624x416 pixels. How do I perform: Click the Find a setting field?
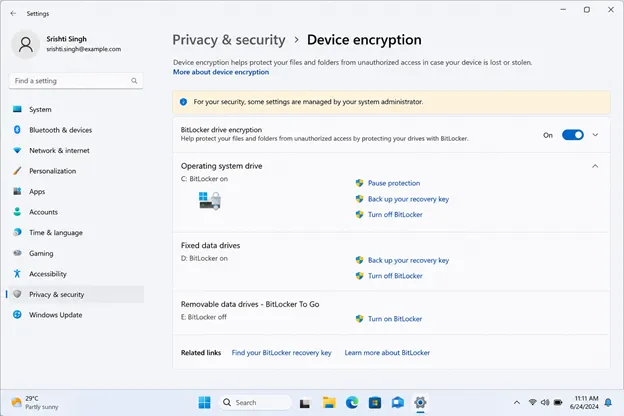click(76, 81)
